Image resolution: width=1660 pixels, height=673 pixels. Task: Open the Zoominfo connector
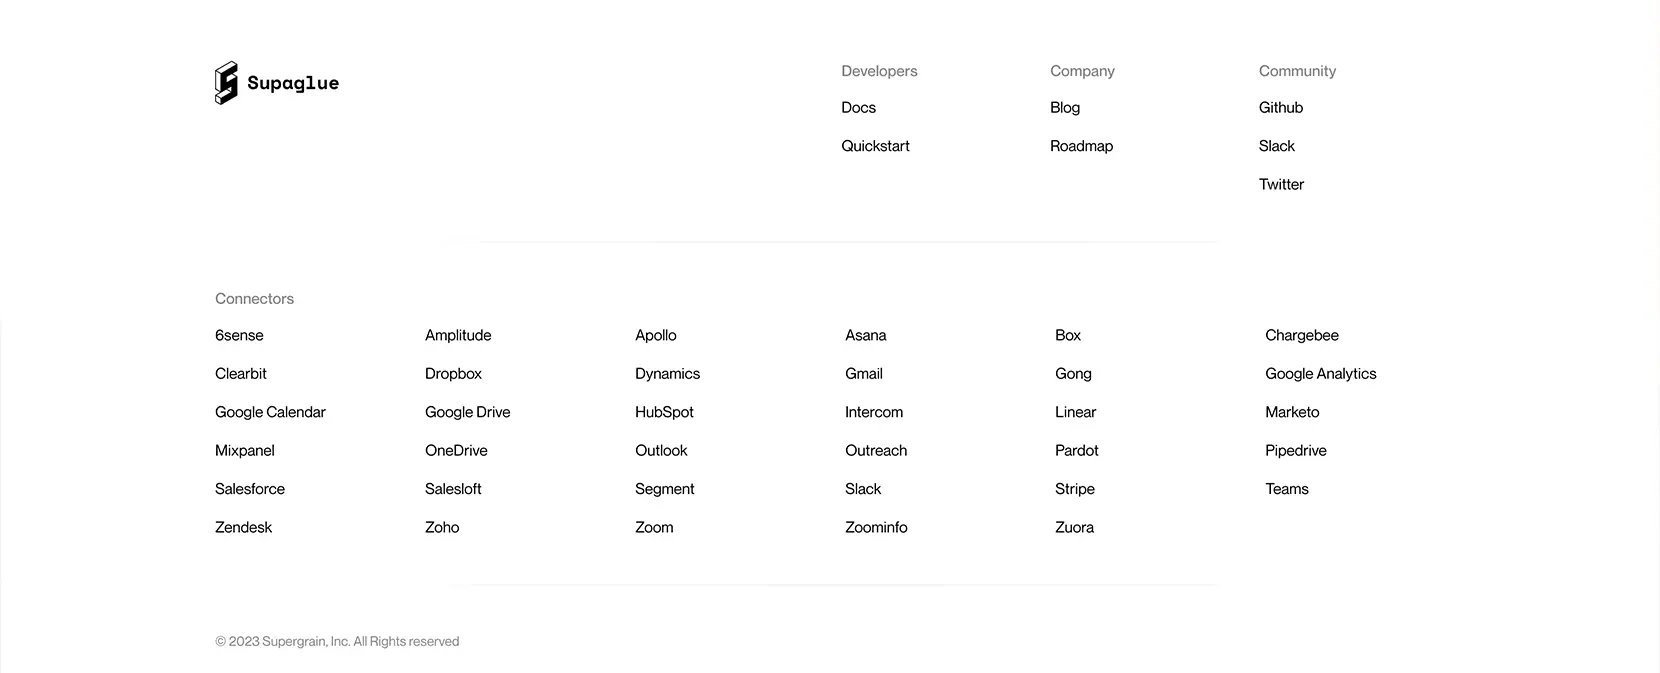pyautogui.click(x=876, y=527)
